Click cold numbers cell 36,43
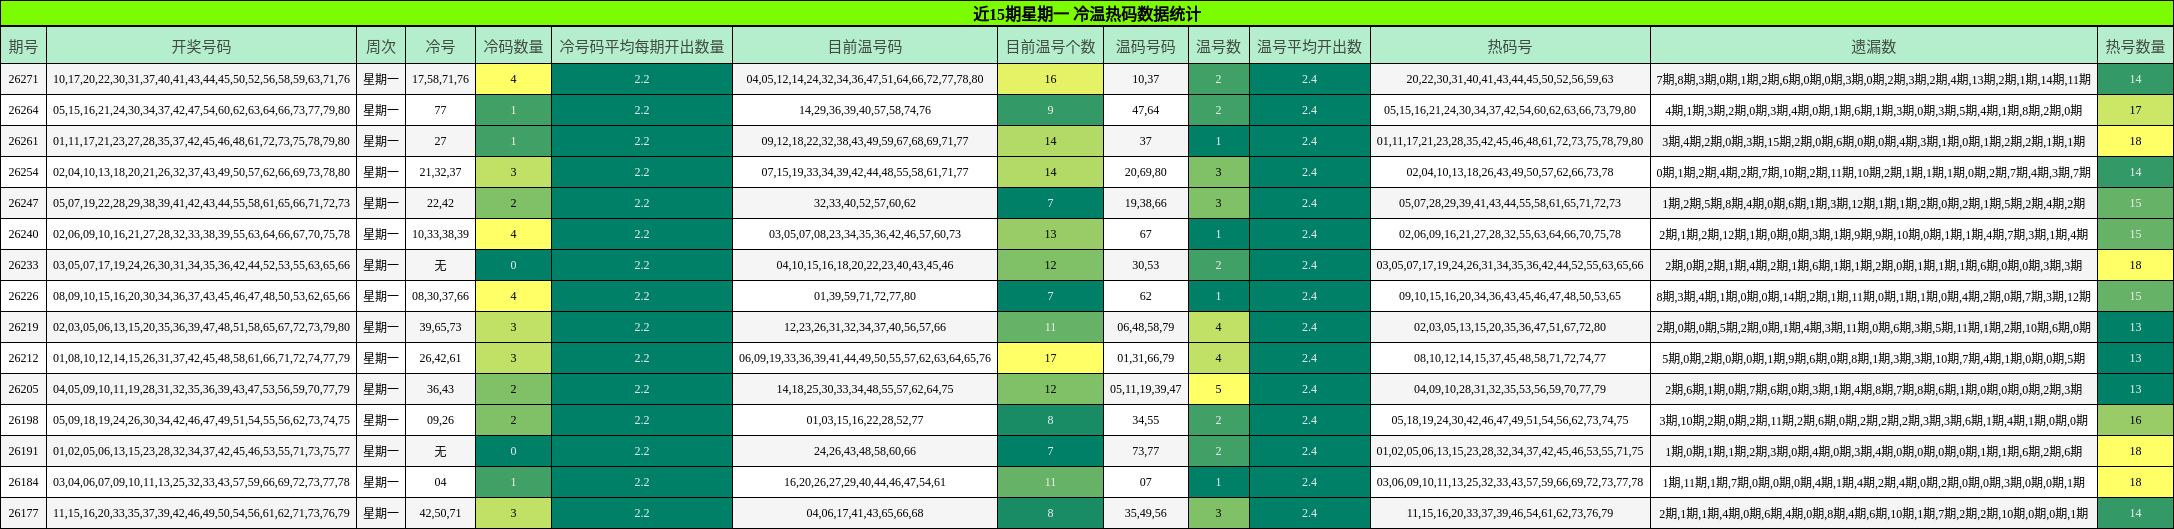 [x=440, y=389]
